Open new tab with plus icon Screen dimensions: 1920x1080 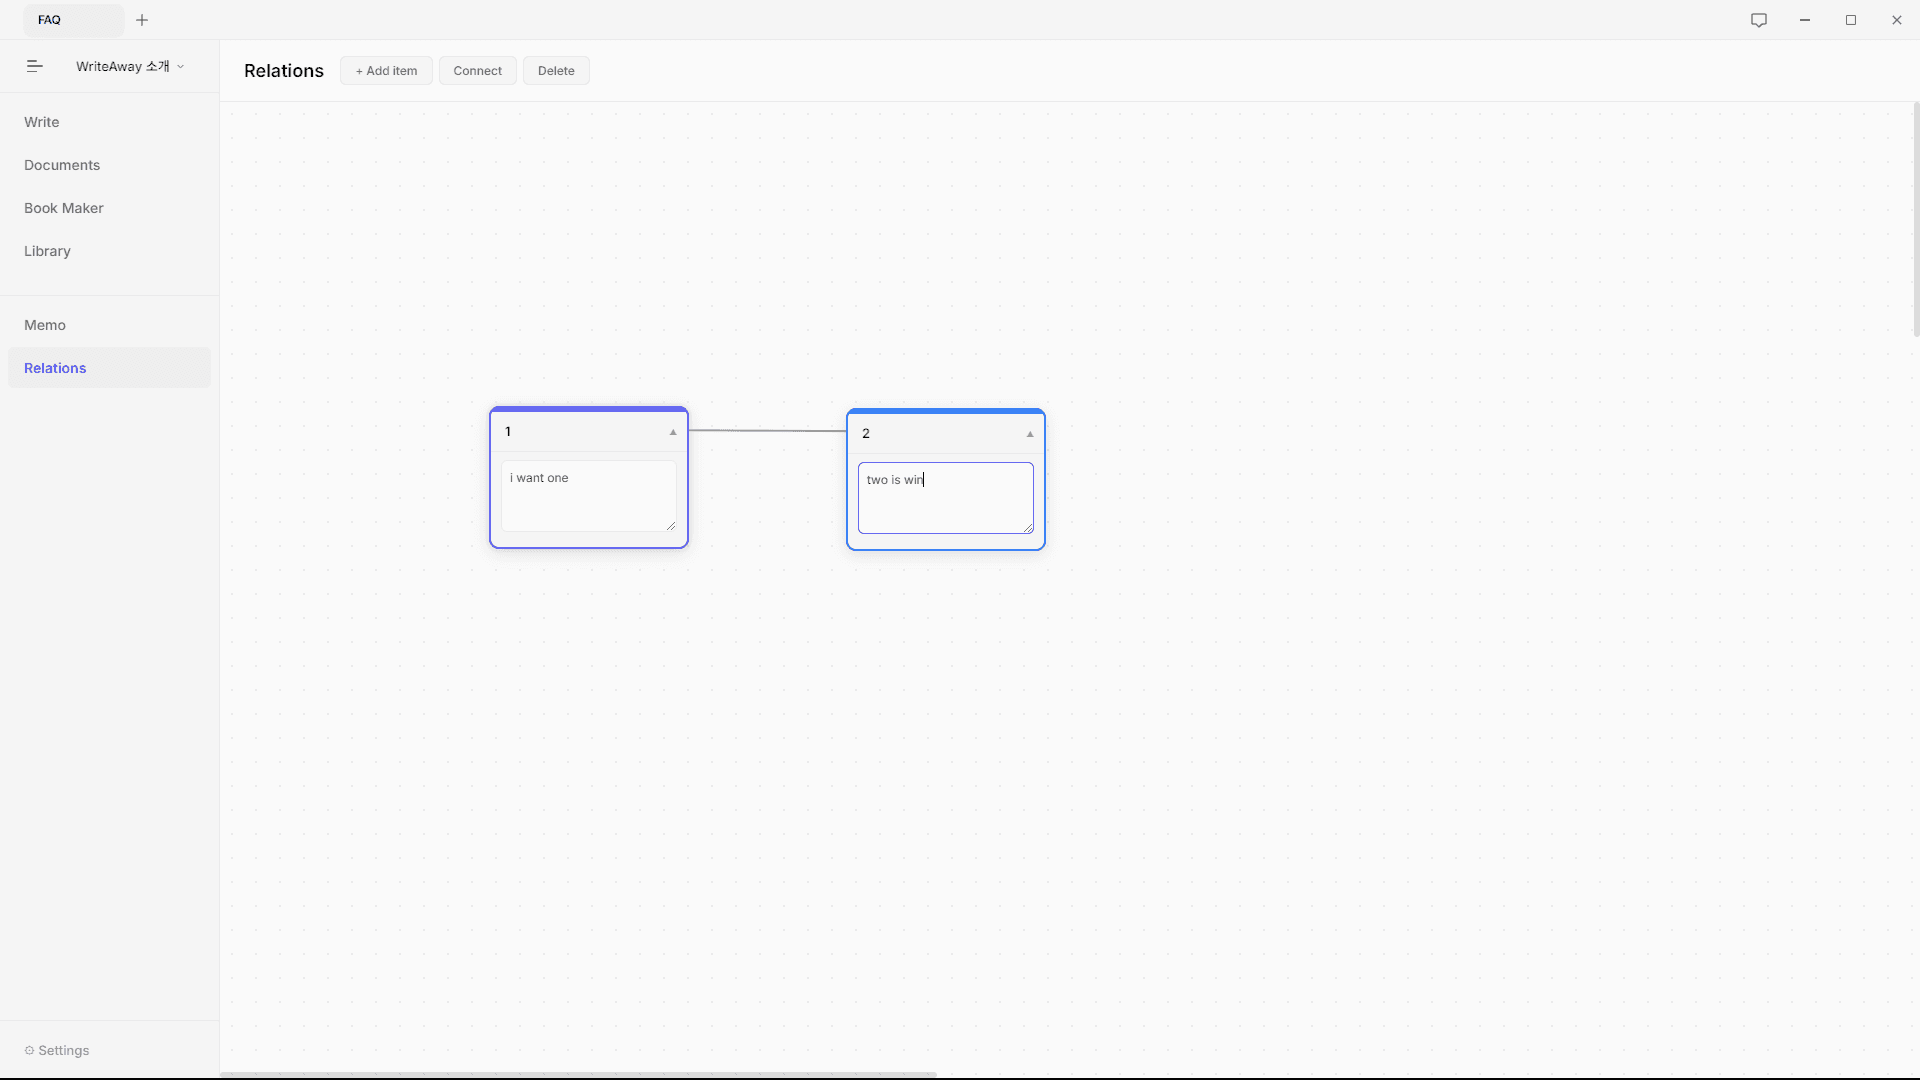point(142,20)
